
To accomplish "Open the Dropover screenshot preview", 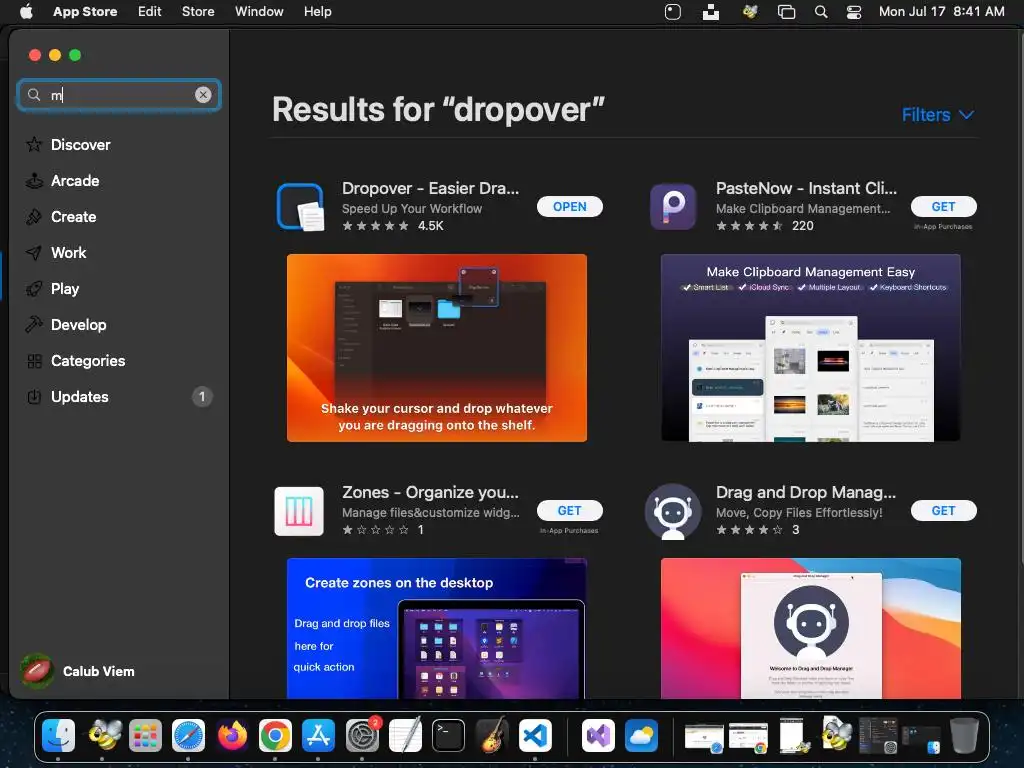I will (x=437, y=348).
